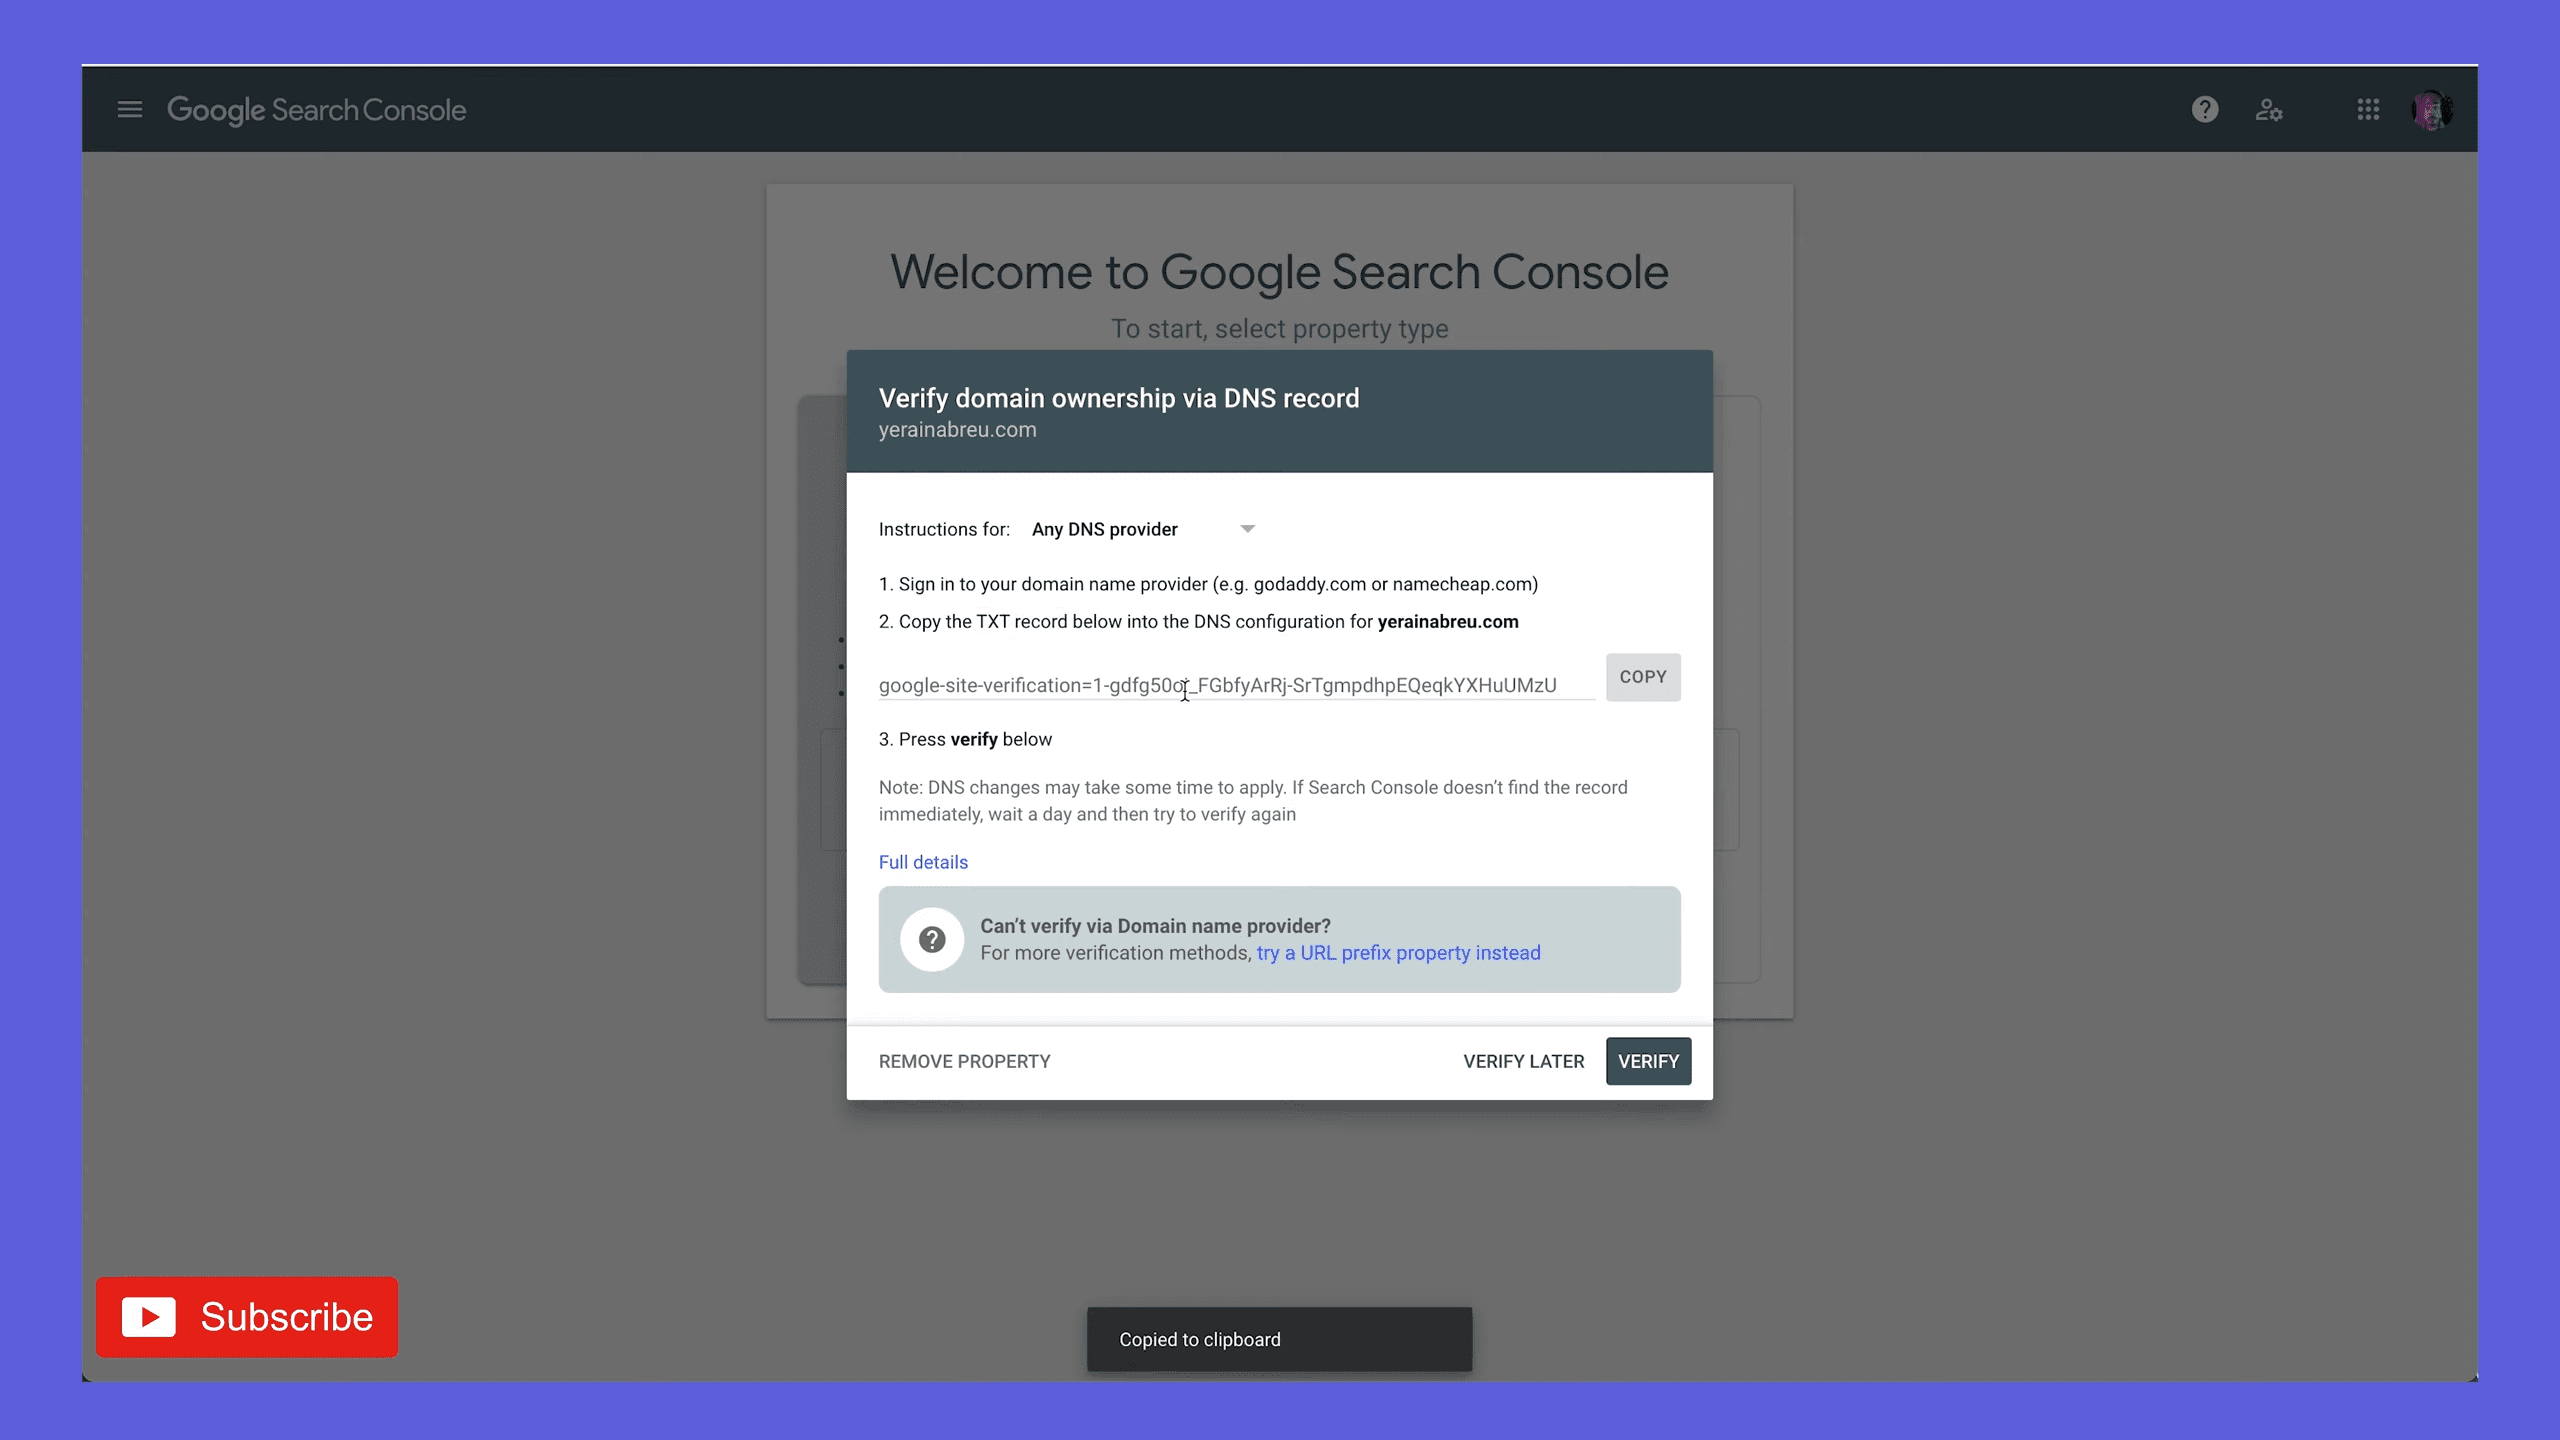
Task: Click the Copied to clipboard notification
Action: point(1280,1338)
